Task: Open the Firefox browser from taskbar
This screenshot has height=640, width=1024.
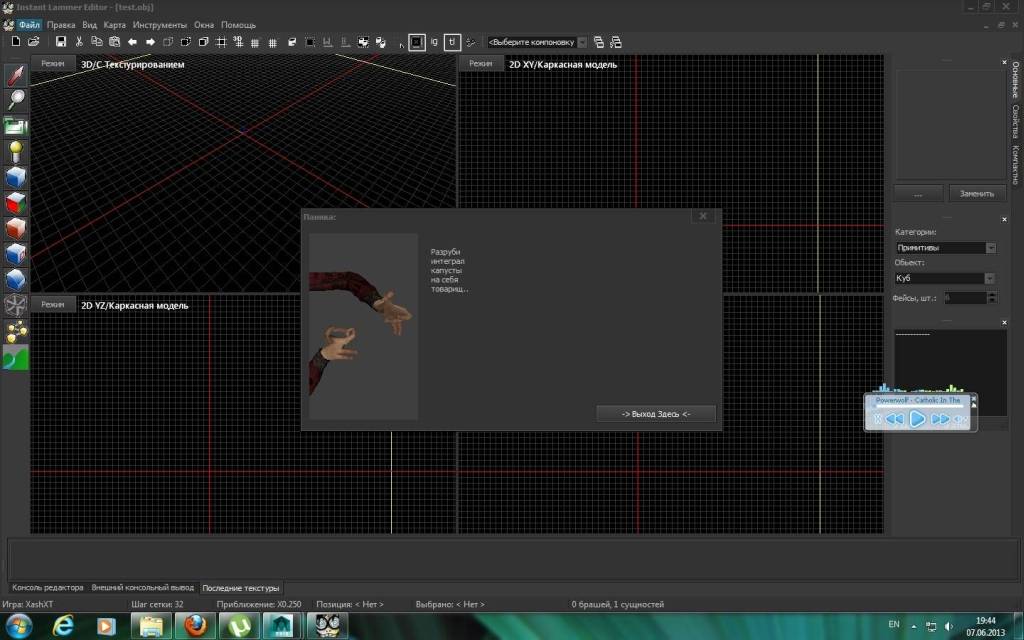Action: pos(196,625)
